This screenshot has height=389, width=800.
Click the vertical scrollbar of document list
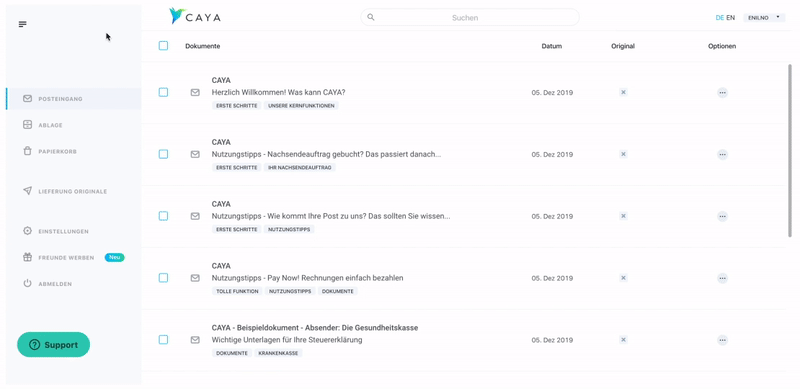coord(790,151)
